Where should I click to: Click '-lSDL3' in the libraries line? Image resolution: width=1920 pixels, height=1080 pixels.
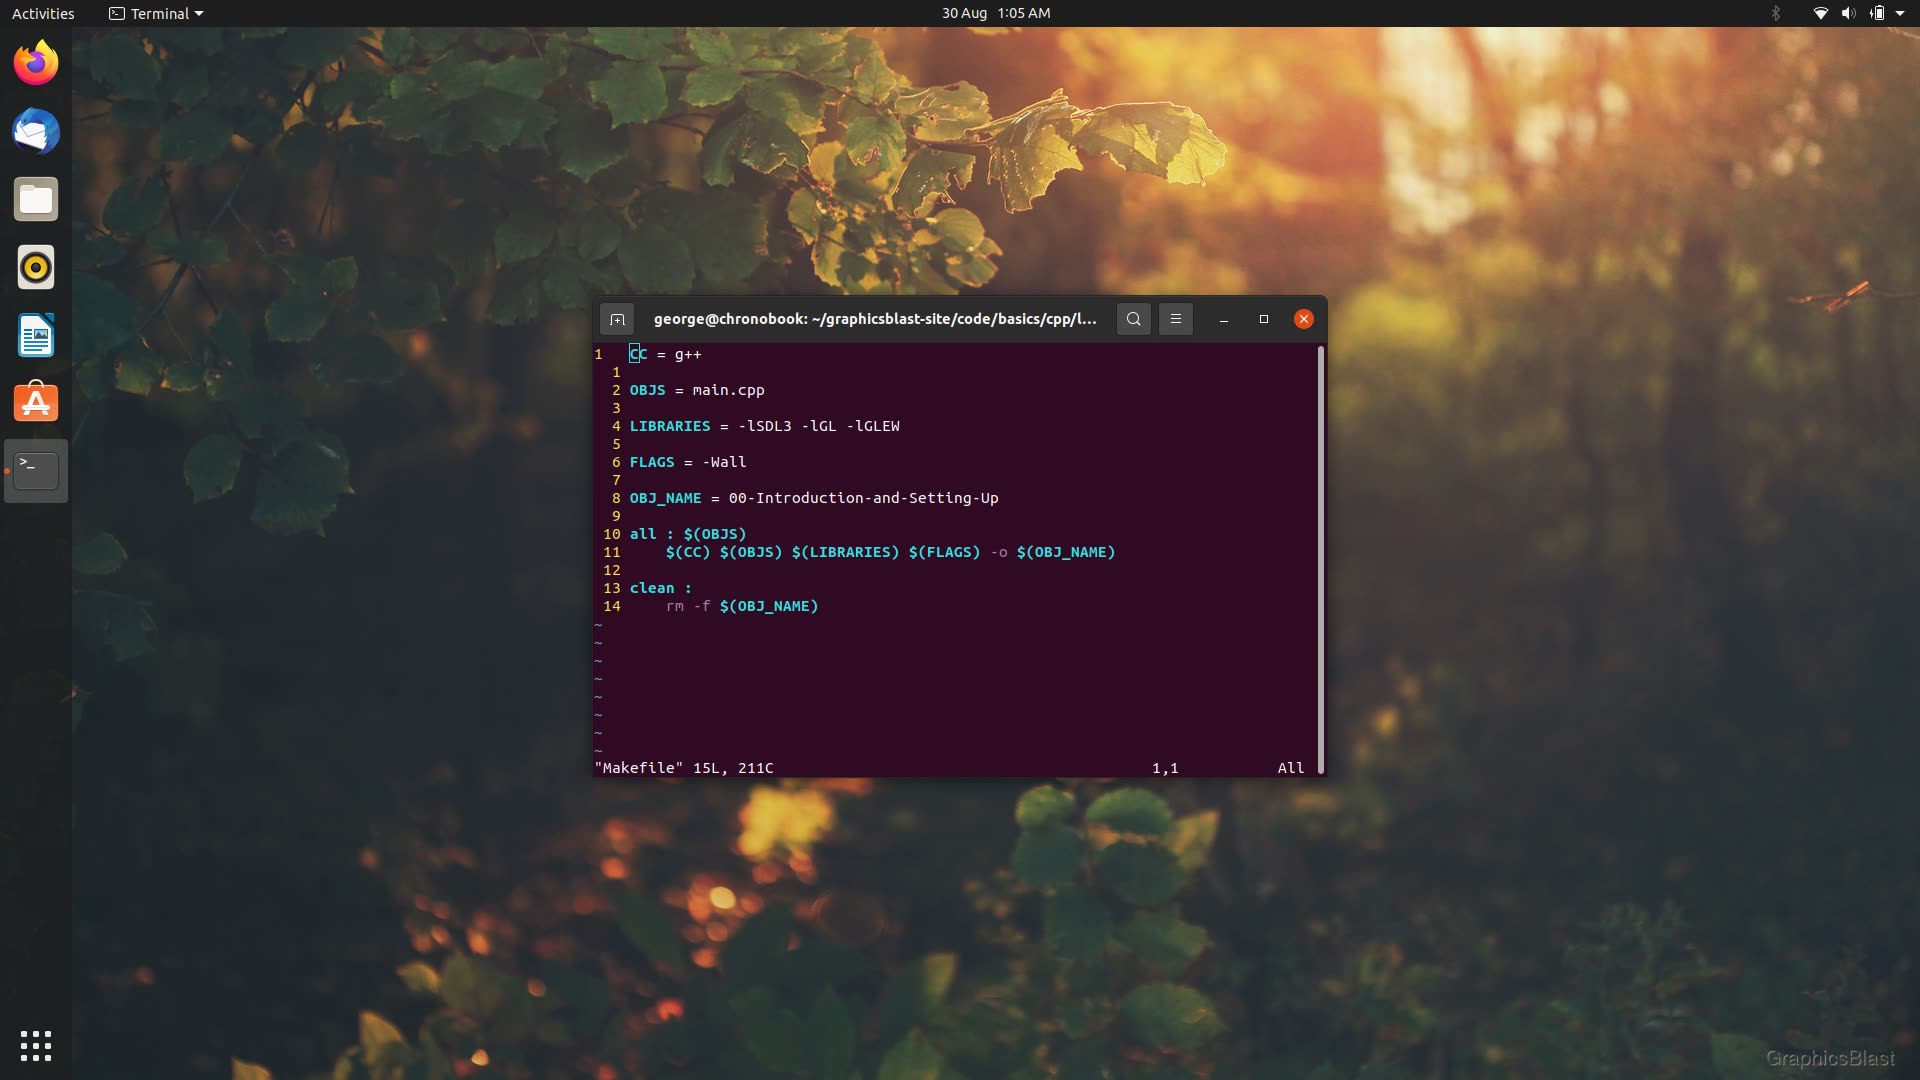pos(765,426)
